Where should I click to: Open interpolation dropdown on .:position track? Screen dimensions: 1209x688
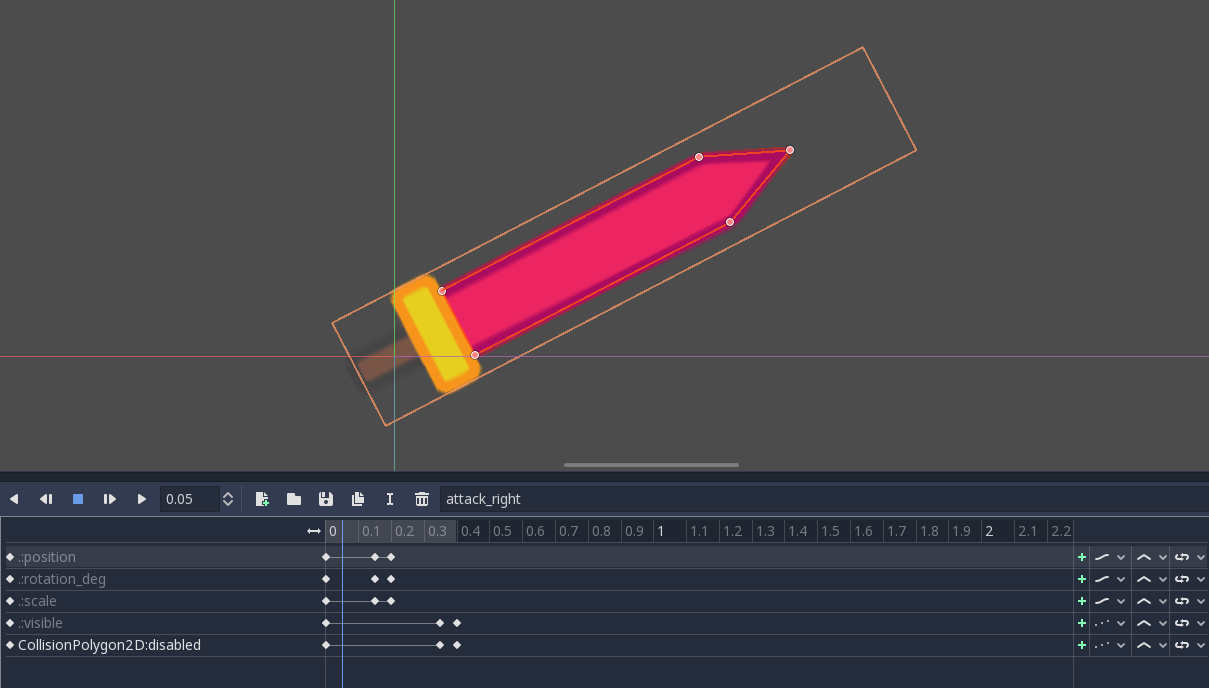[x=1150, y=557]
